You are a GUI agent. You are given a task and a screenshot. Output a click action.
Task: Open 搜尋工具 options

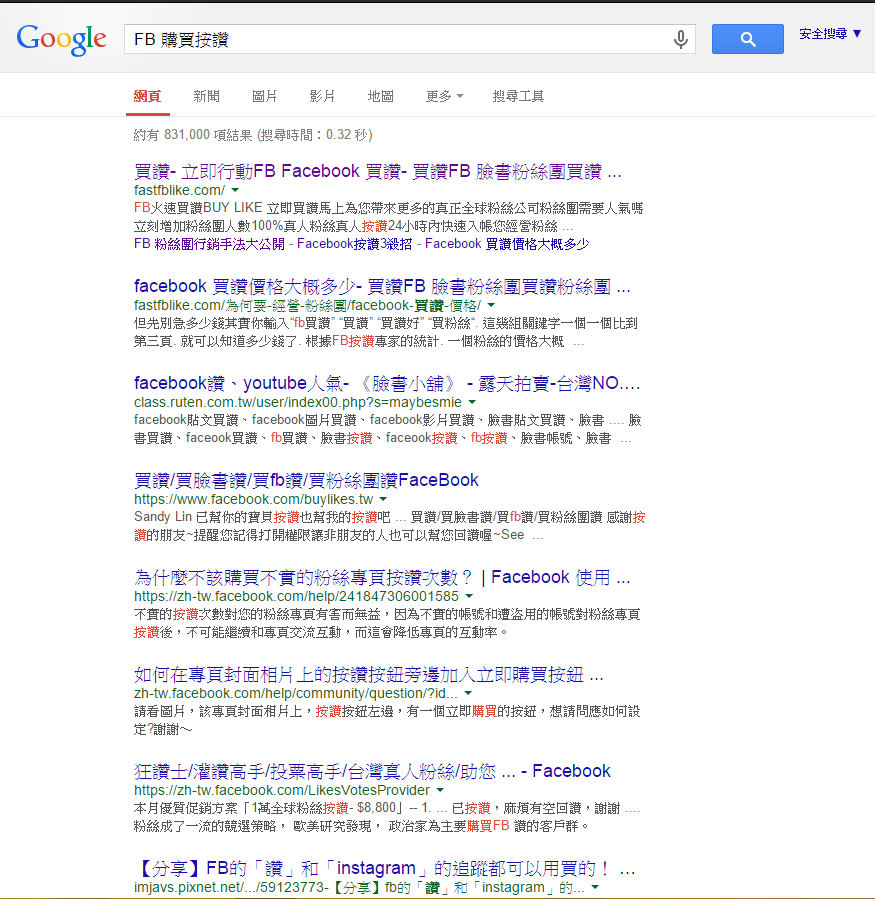point(518,96)
